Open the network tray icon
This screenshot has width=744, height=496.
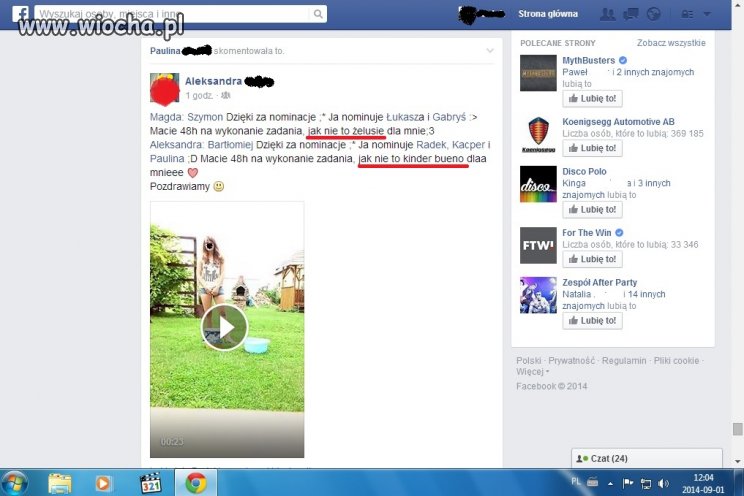[x=645, y=483]
